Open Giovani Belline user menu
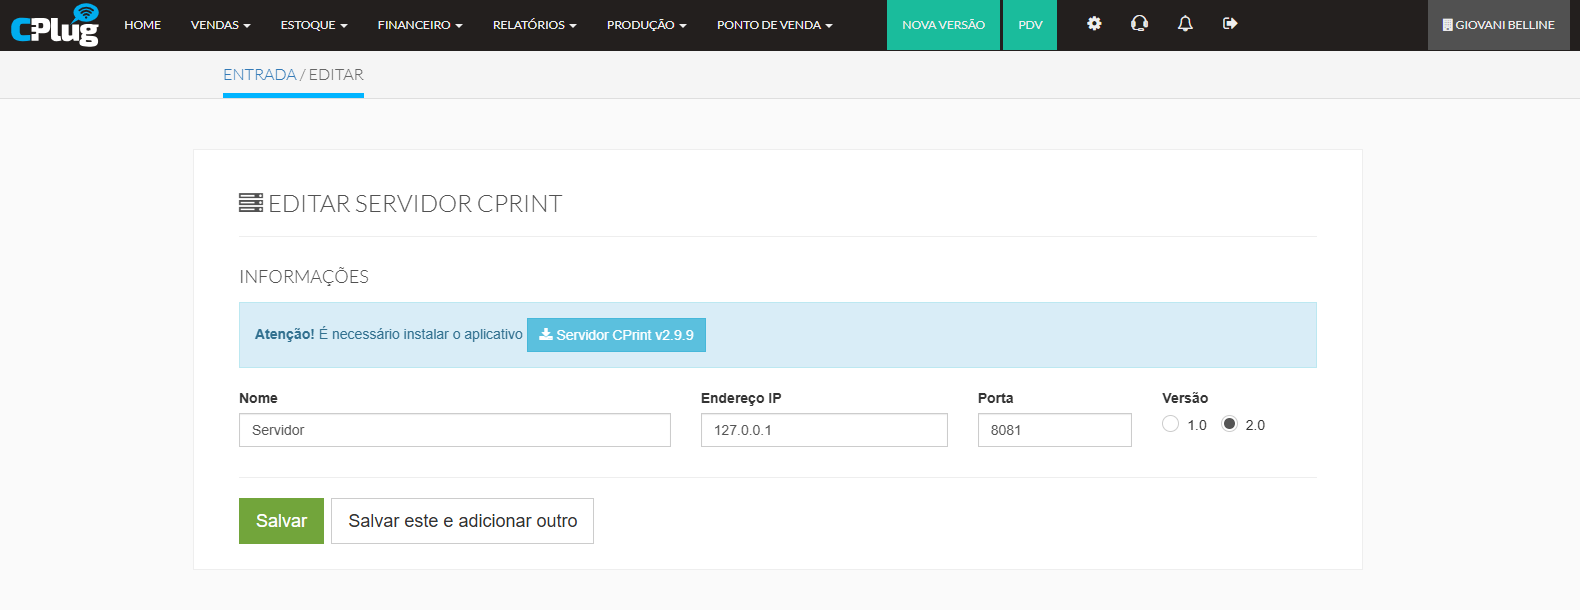This screenshot has height=610, width=1580. (x=1499, y=25)
